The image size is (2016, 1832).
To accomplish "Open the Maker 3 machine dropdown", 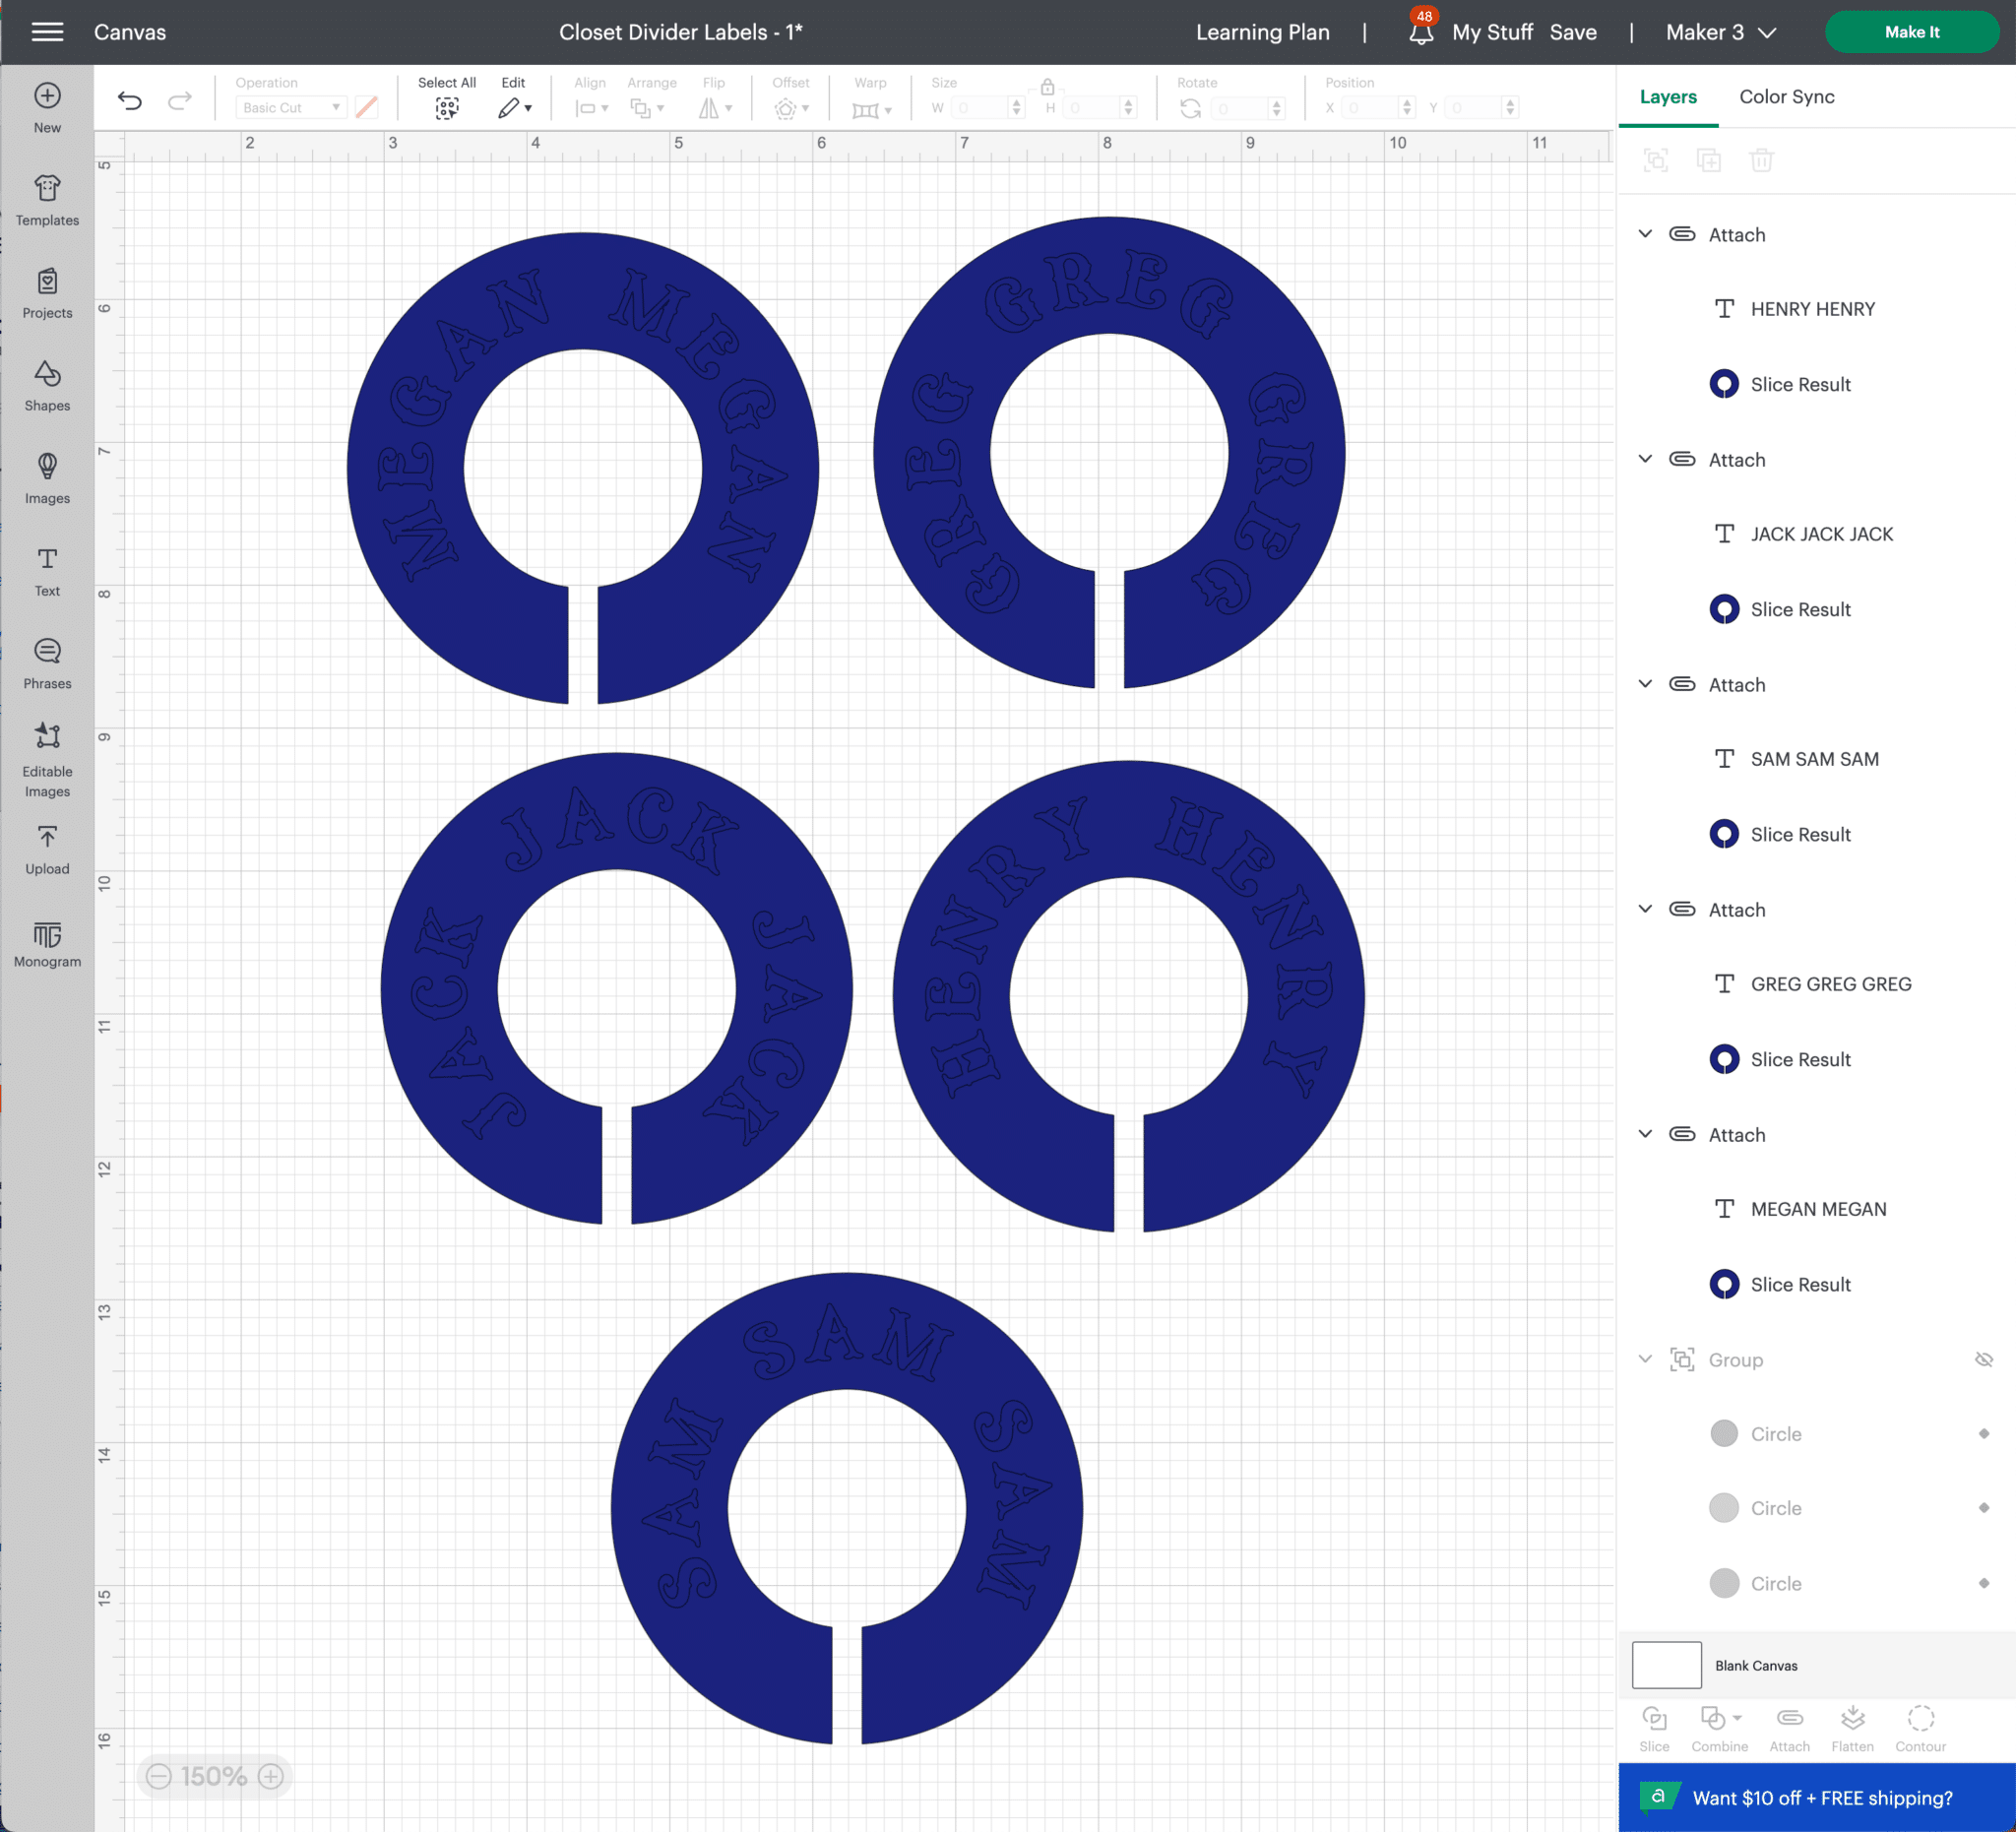I will click(x=1720, y=32).
